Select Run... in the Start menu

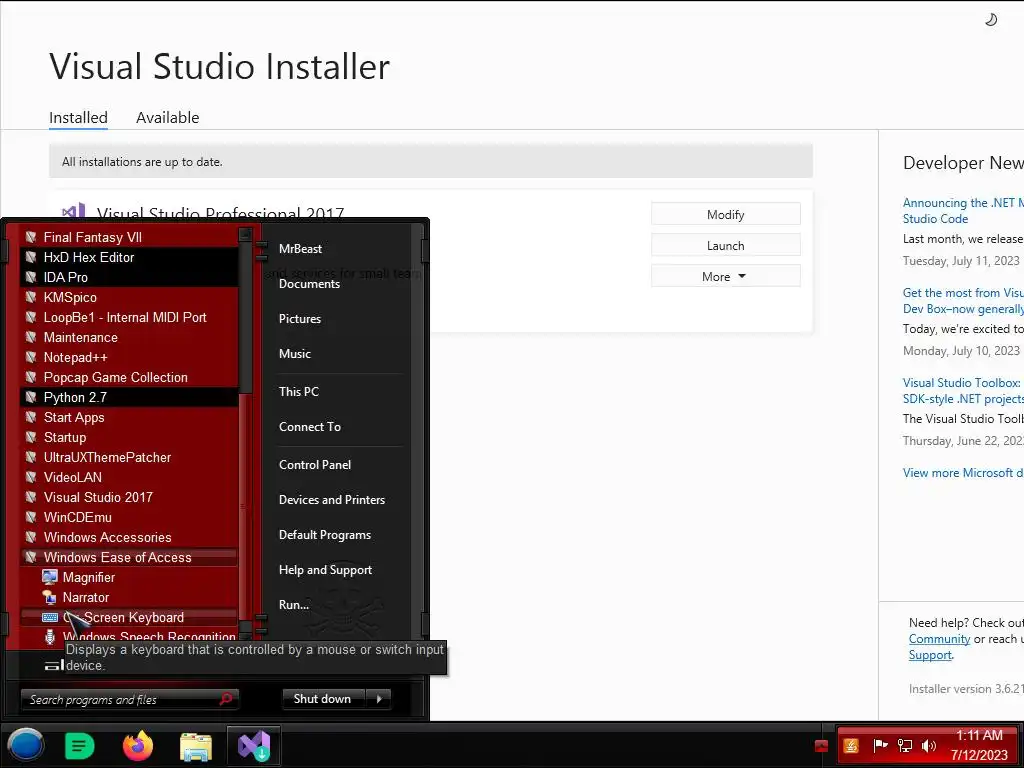[294, 605]
